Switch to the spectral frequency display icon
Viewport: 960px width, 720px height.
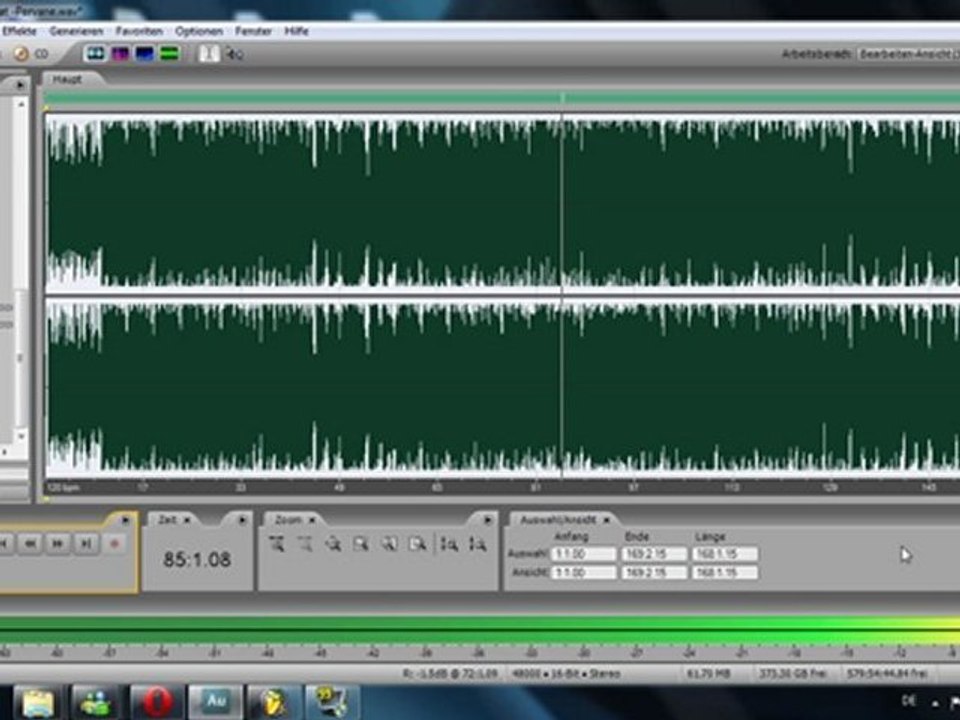[x=120, y=53]
